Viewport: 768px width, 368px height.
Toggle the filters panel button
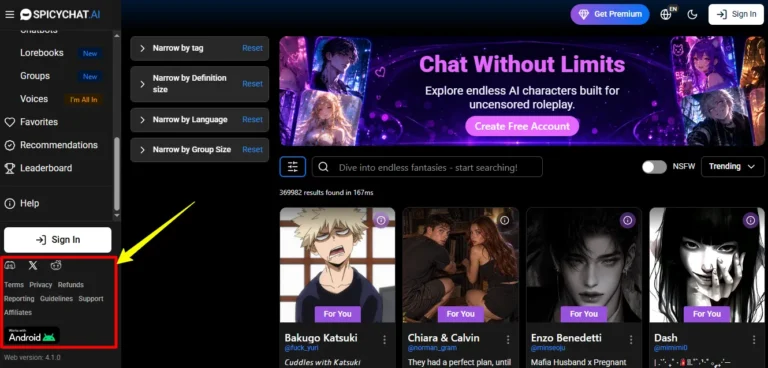(x=293, y=167)
